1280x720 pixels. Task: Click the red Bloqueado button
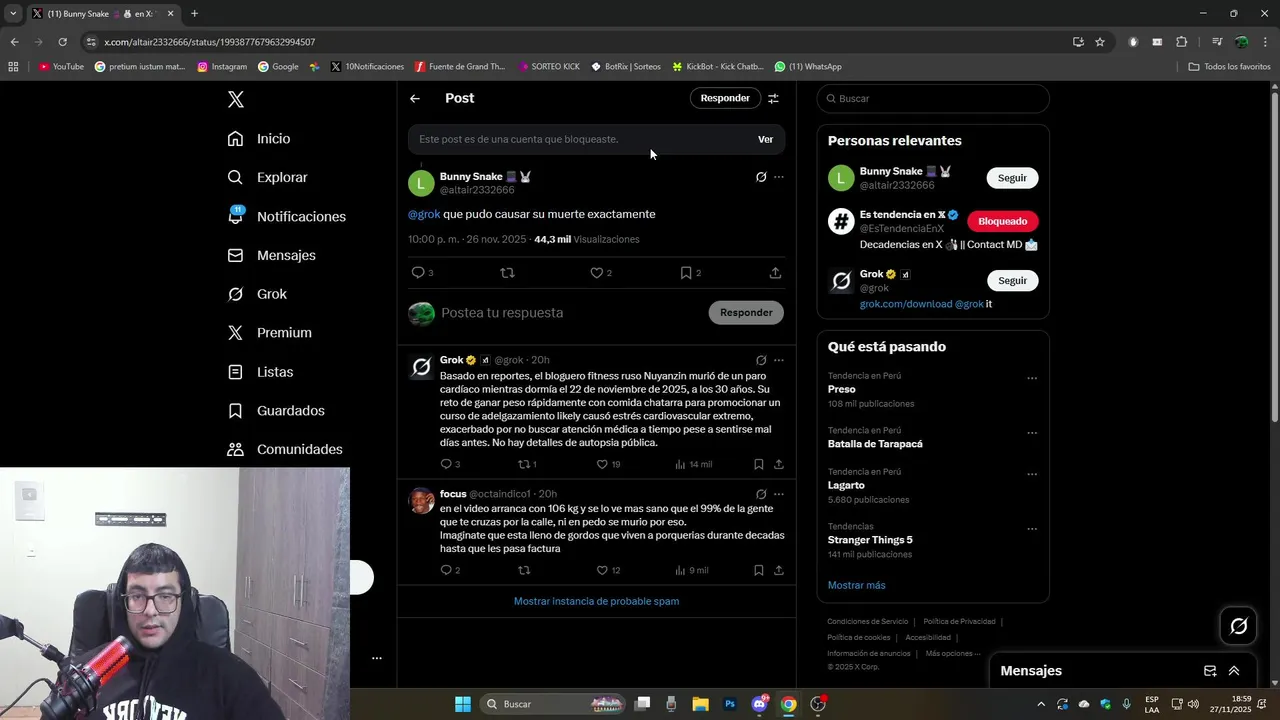[x=1002, y=221]
